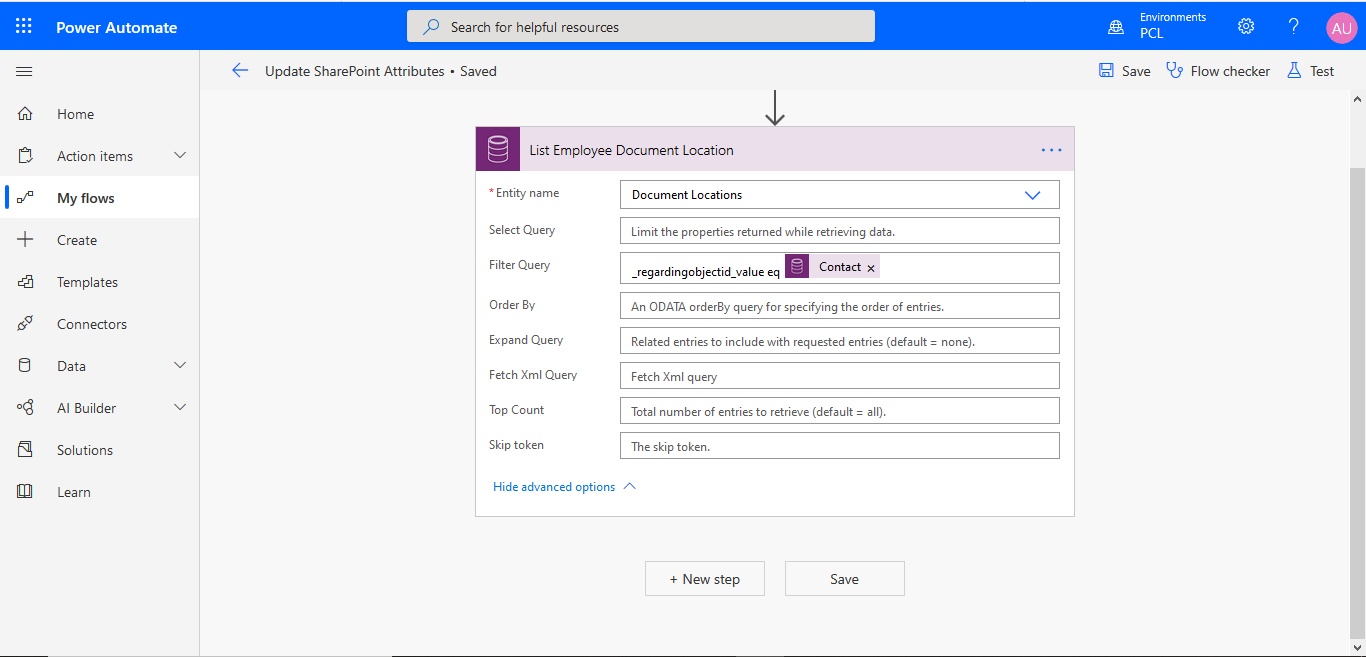This screenshot has width=1366, height=657.
Task: Open the AU account avatar
Action: coord(1341,27)
